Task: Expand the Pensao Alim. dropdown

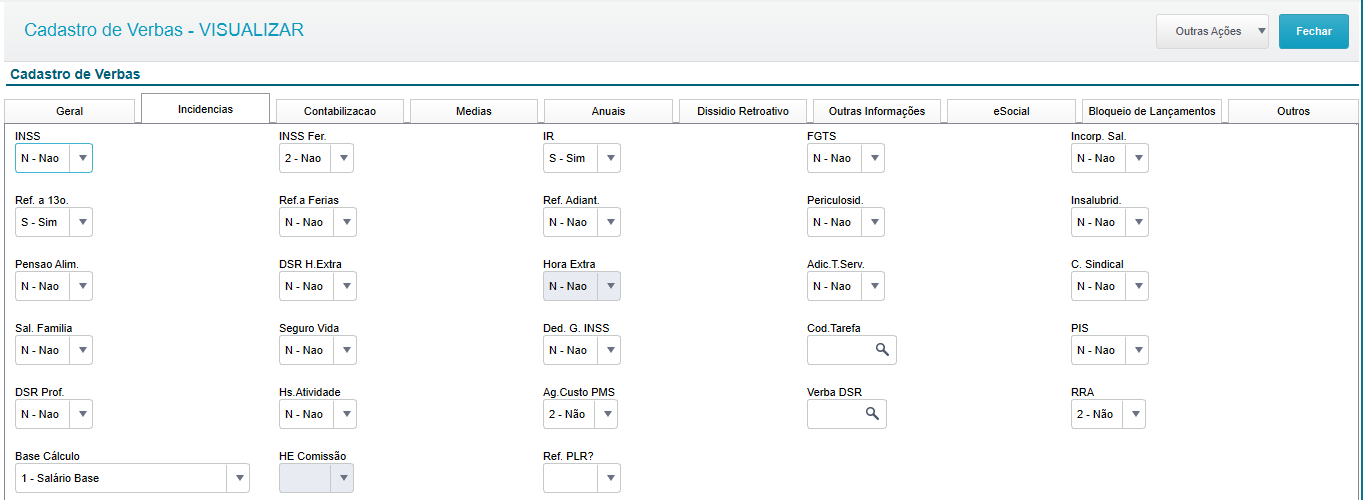Action: (x=54, y=286)
